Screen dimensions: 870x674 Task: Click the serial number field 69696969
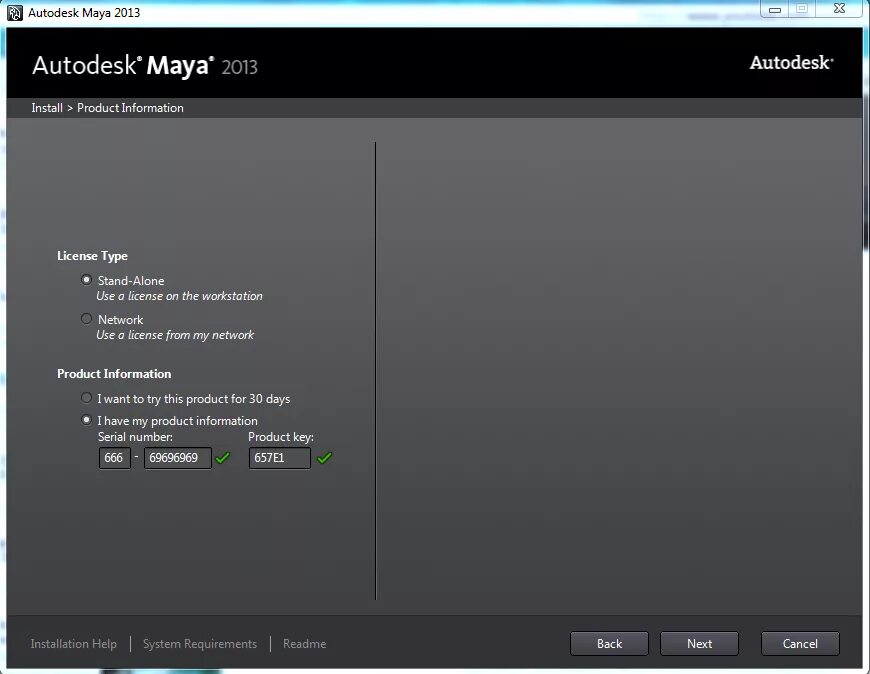tap(178, 458)
